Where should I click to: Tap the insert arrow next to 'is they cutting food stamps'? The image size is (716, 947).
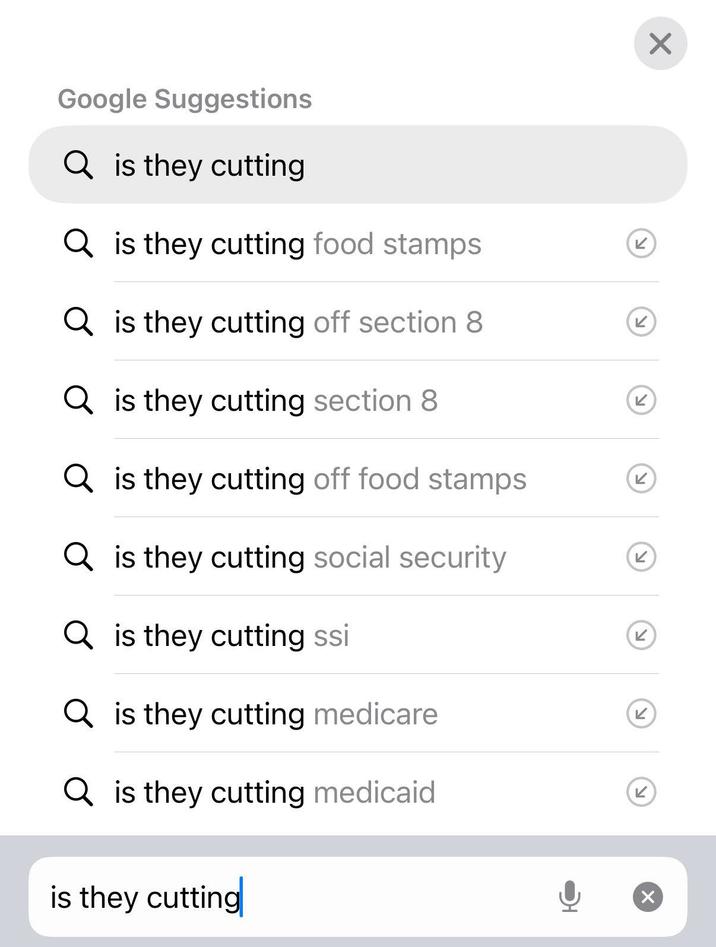[640, 243]
